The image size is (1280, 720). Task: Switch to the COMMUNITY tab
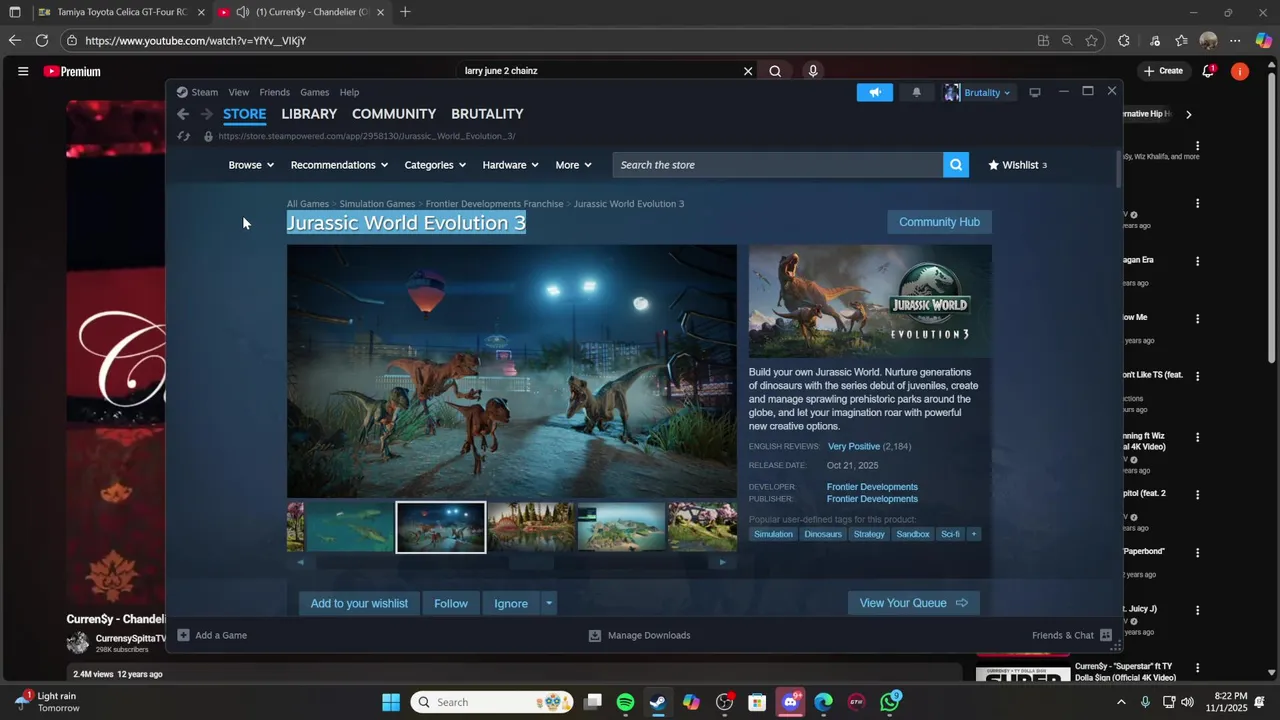394,114
